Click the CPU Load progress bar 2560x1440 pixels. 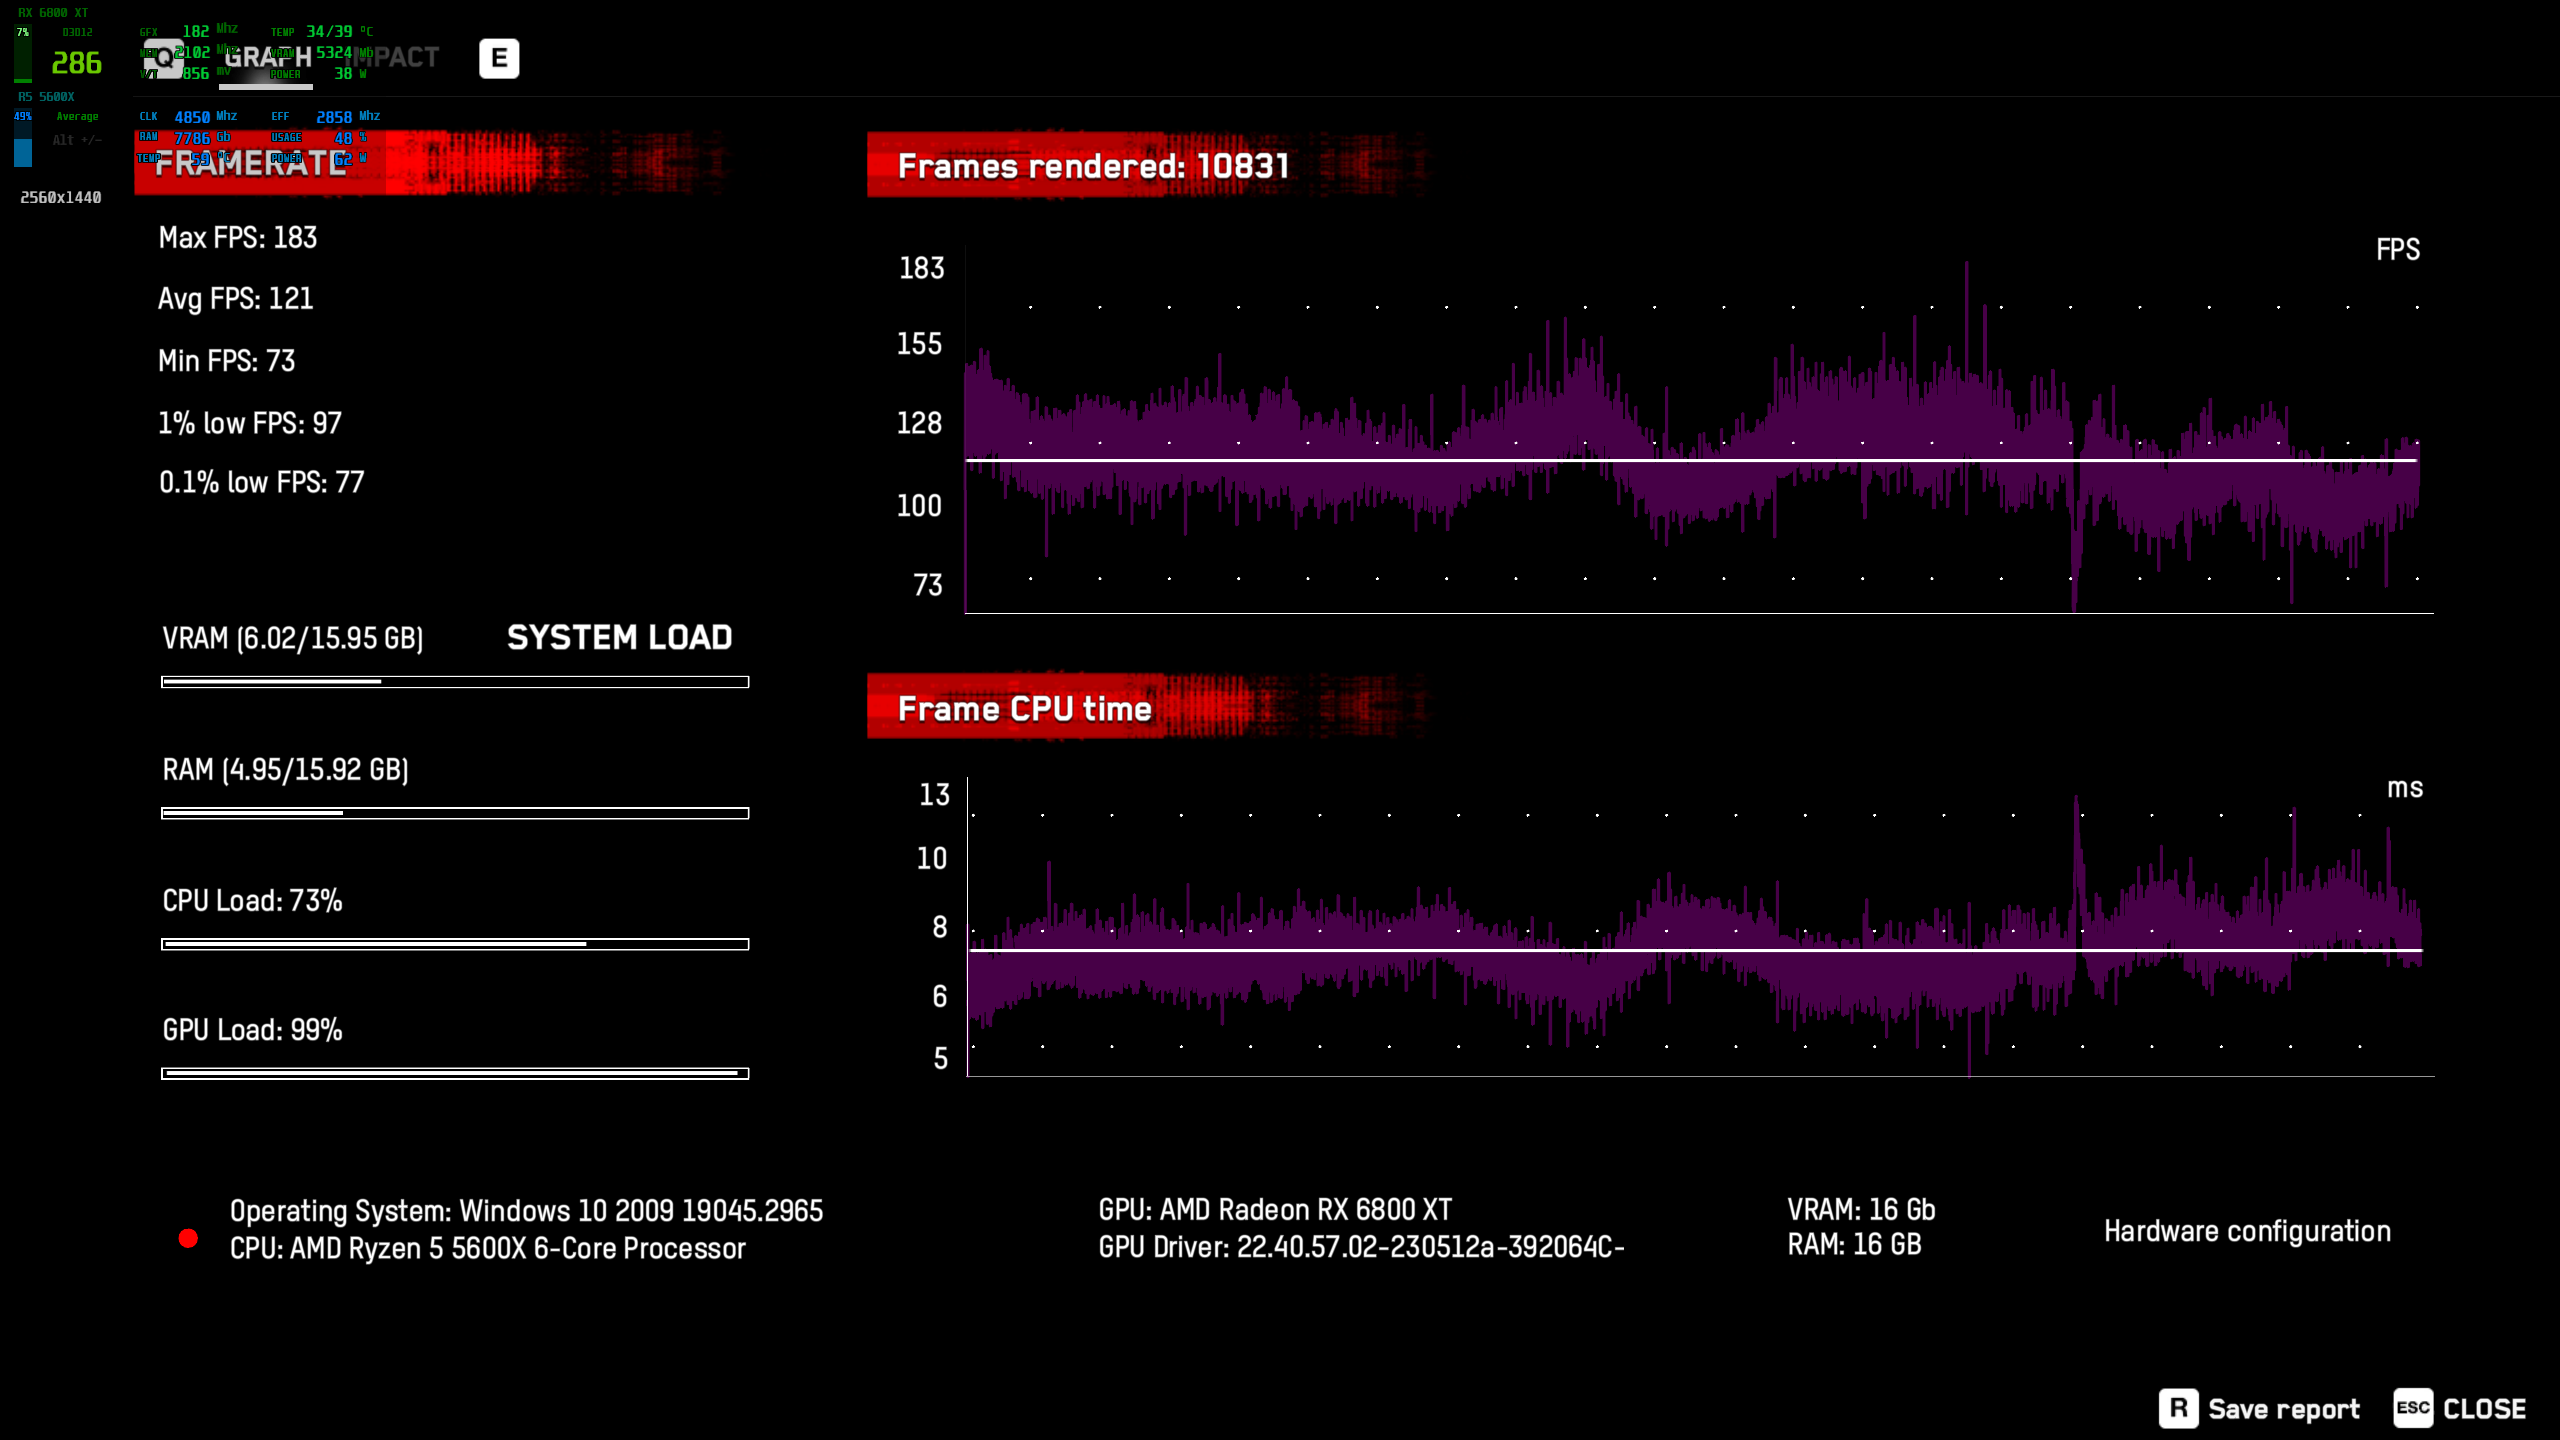pyautogui.click(x=455, y=944)
